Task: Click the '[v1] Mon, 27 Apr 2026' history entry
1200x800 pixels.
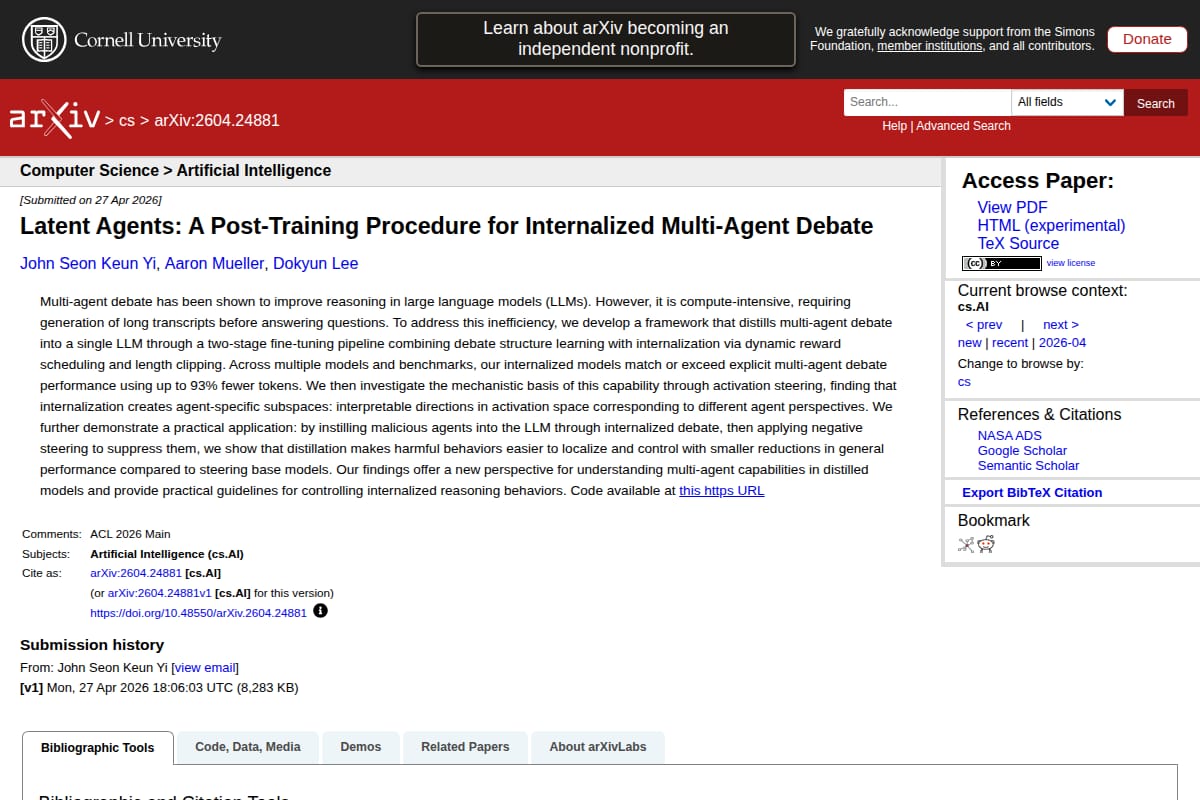Action: [x=159, y=687]
